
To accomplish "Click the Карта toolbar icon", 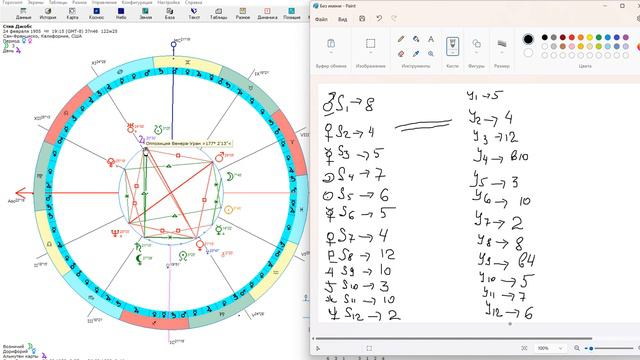I will coord(72,13).
